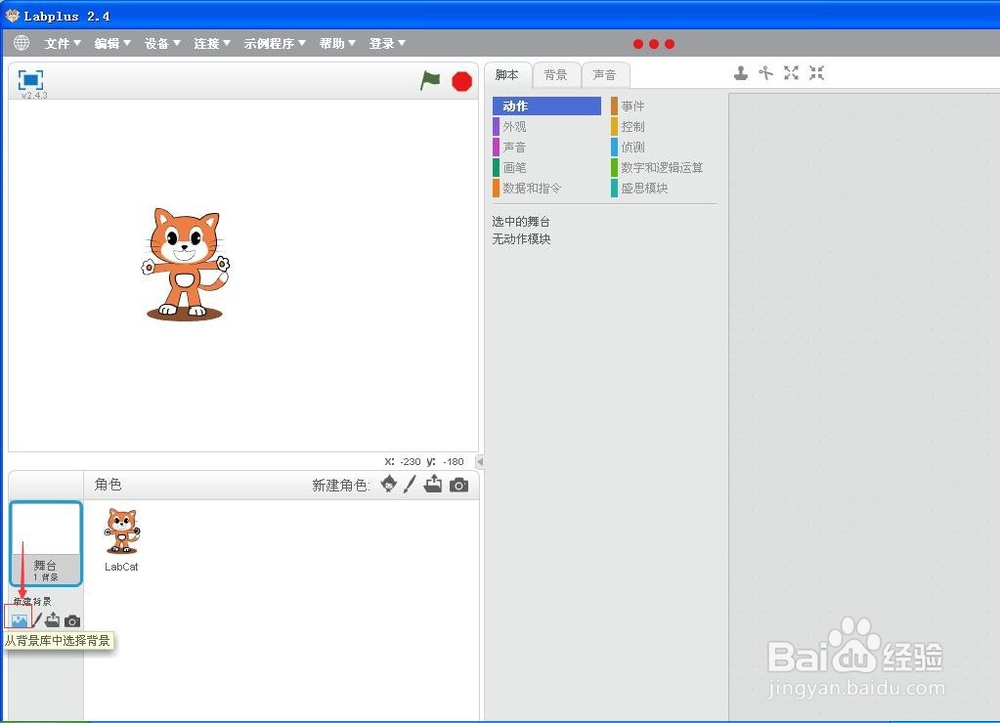This screenshot has width=1000, height=723.
Task: Click the three red dots indicator
Action: 654,44
